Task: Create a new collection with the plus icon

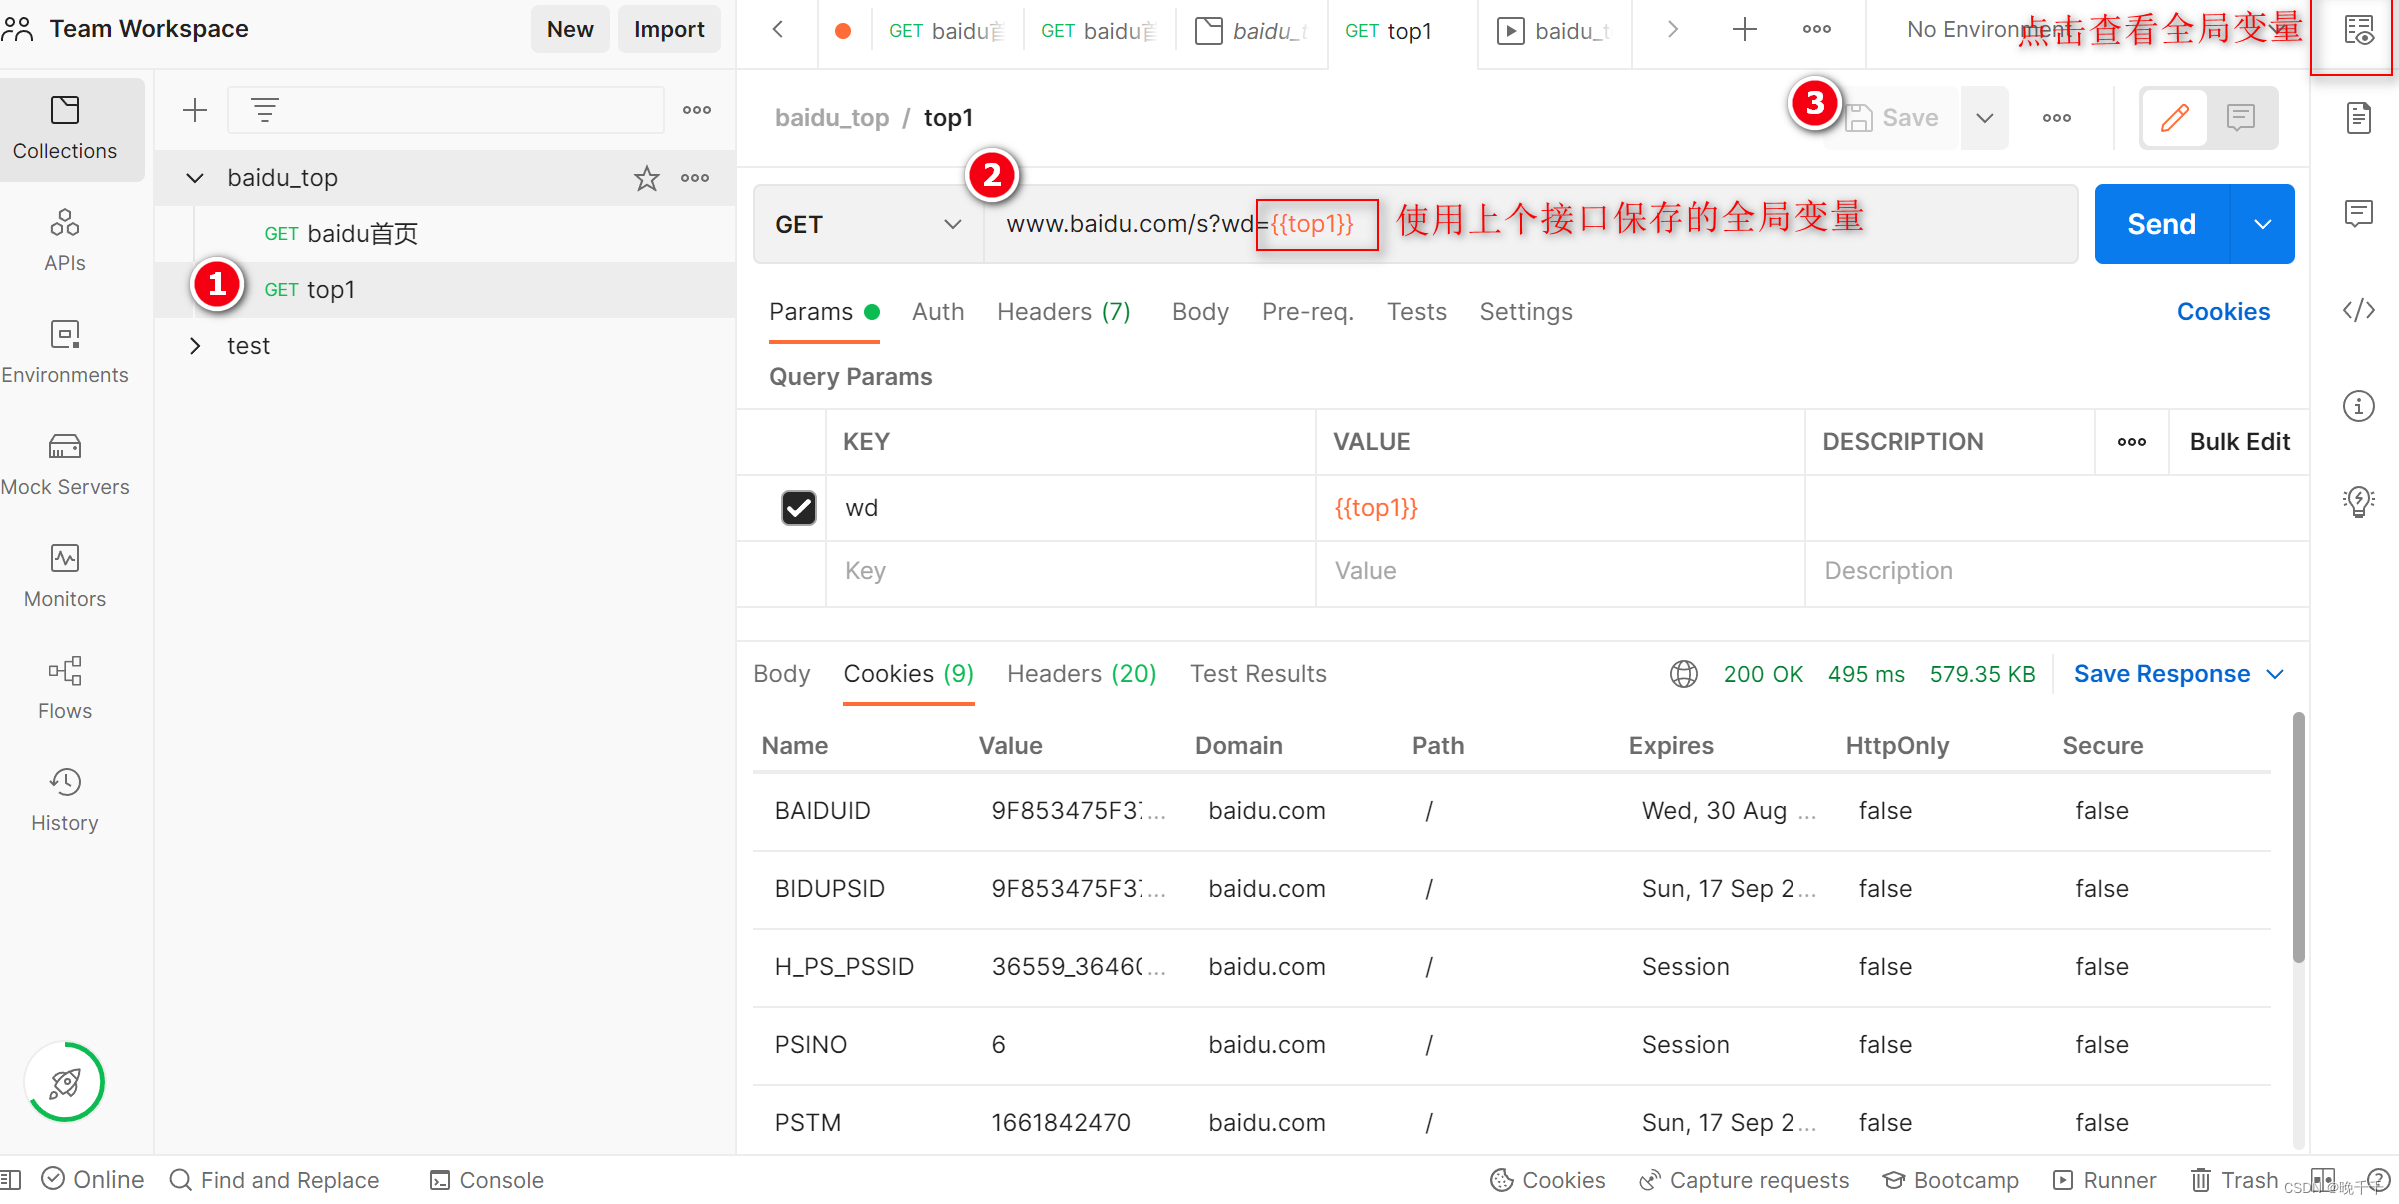Action: tap(195, 110)
